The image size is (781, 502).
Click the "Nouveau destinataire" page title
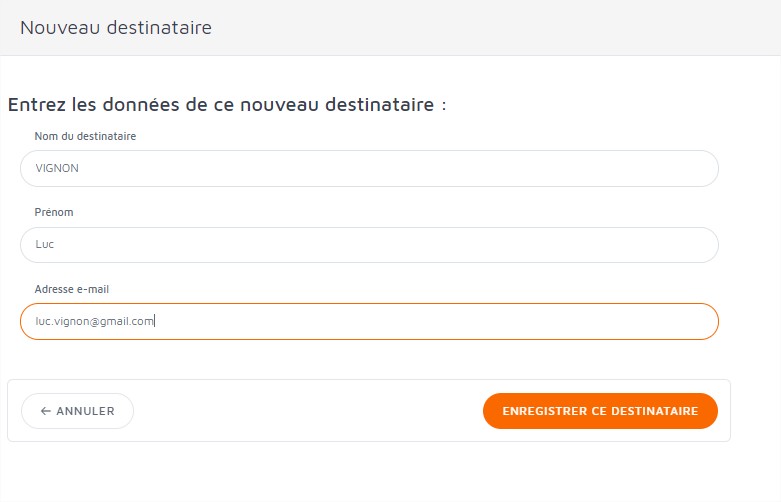coord(116,28)
